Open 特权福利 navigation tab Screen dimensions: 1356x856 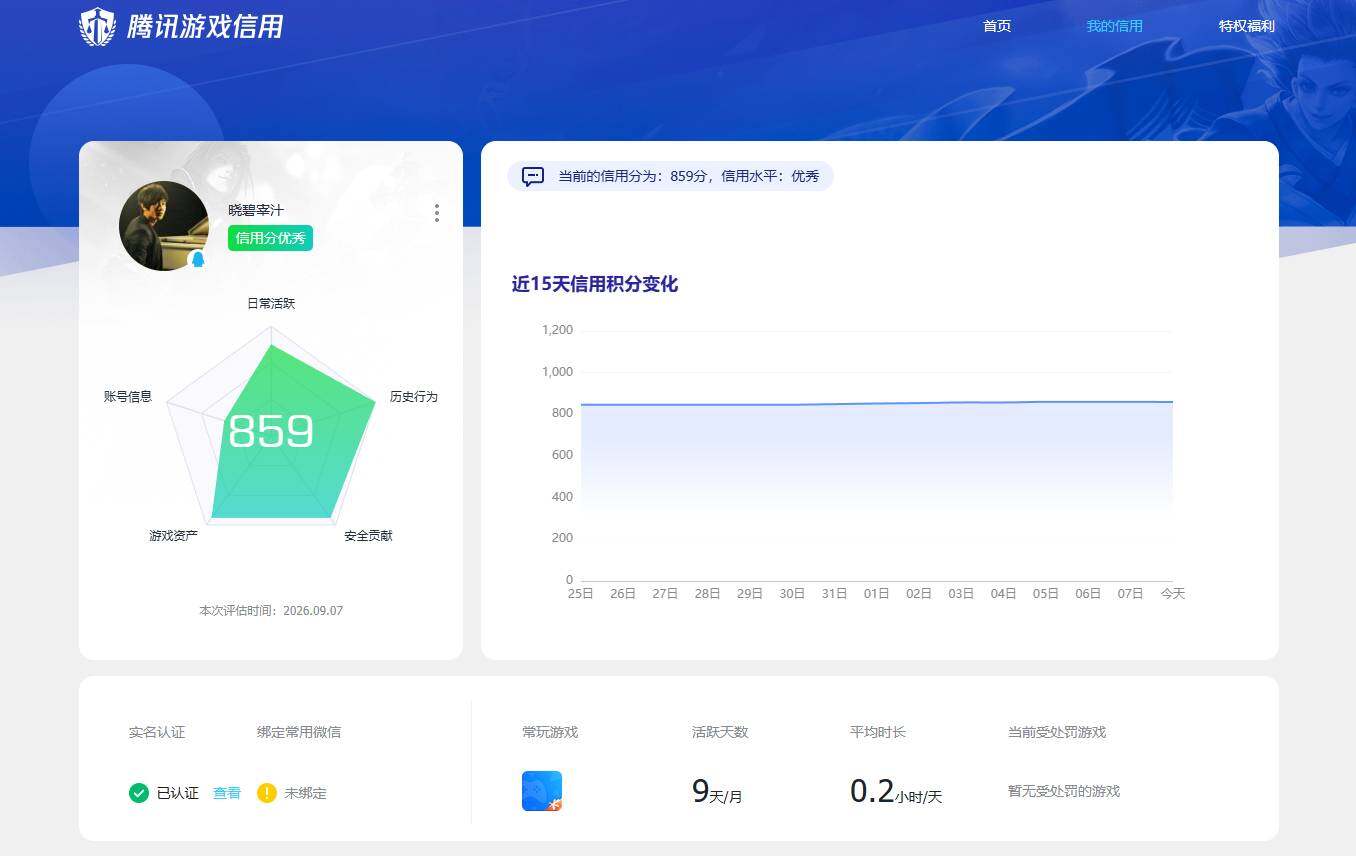tap(1246, 26)
